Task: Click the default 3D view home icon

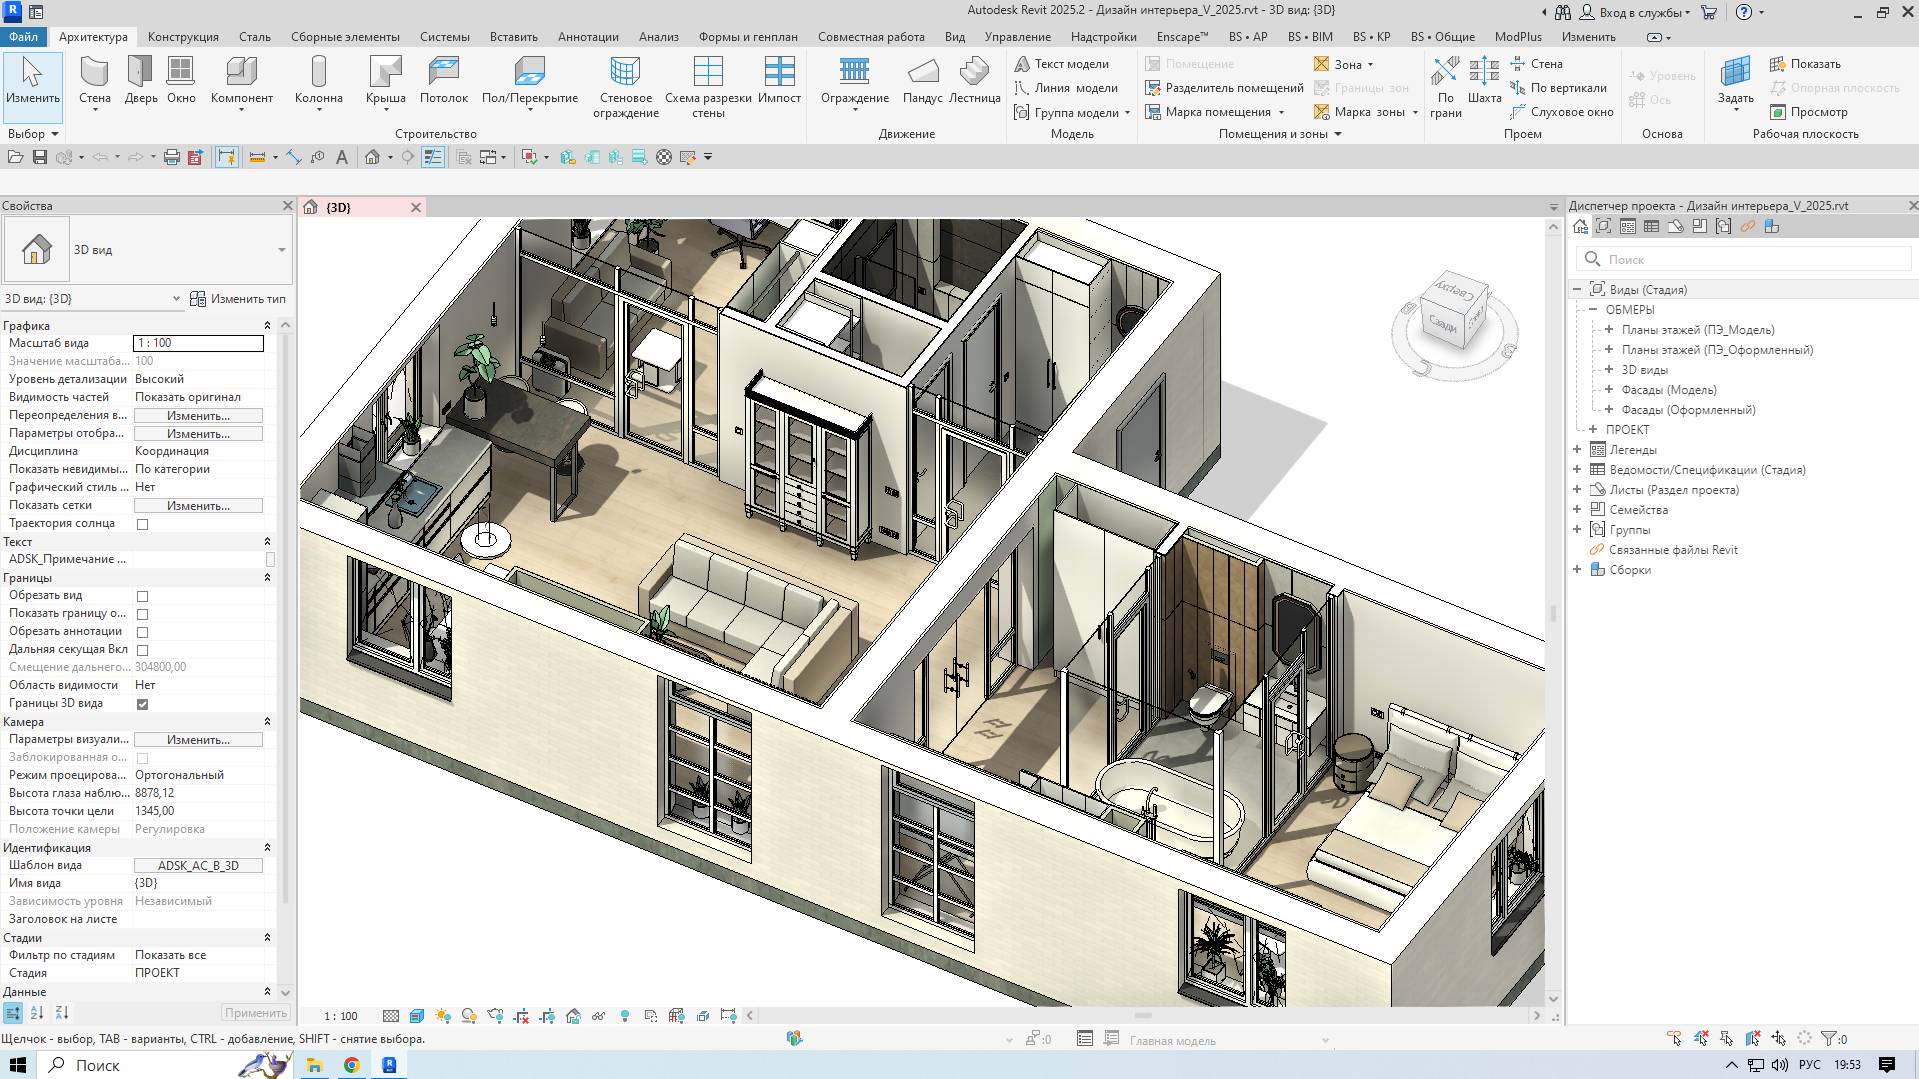Action: (x=373, y=157)
